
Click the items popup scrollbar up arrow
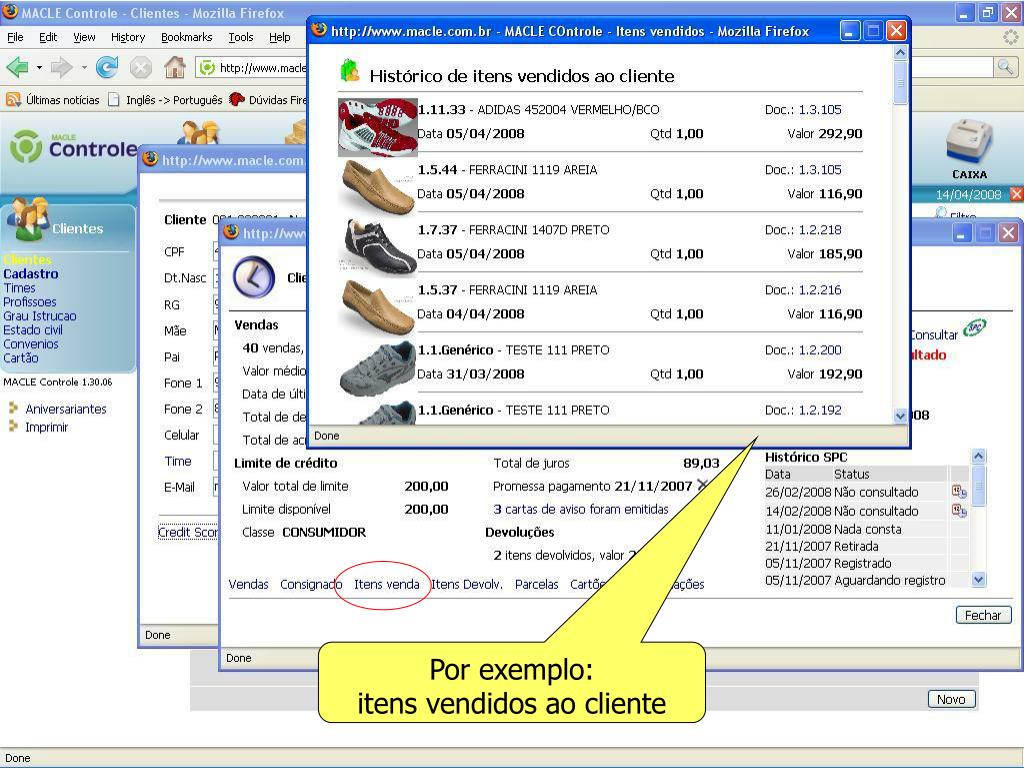901,52
